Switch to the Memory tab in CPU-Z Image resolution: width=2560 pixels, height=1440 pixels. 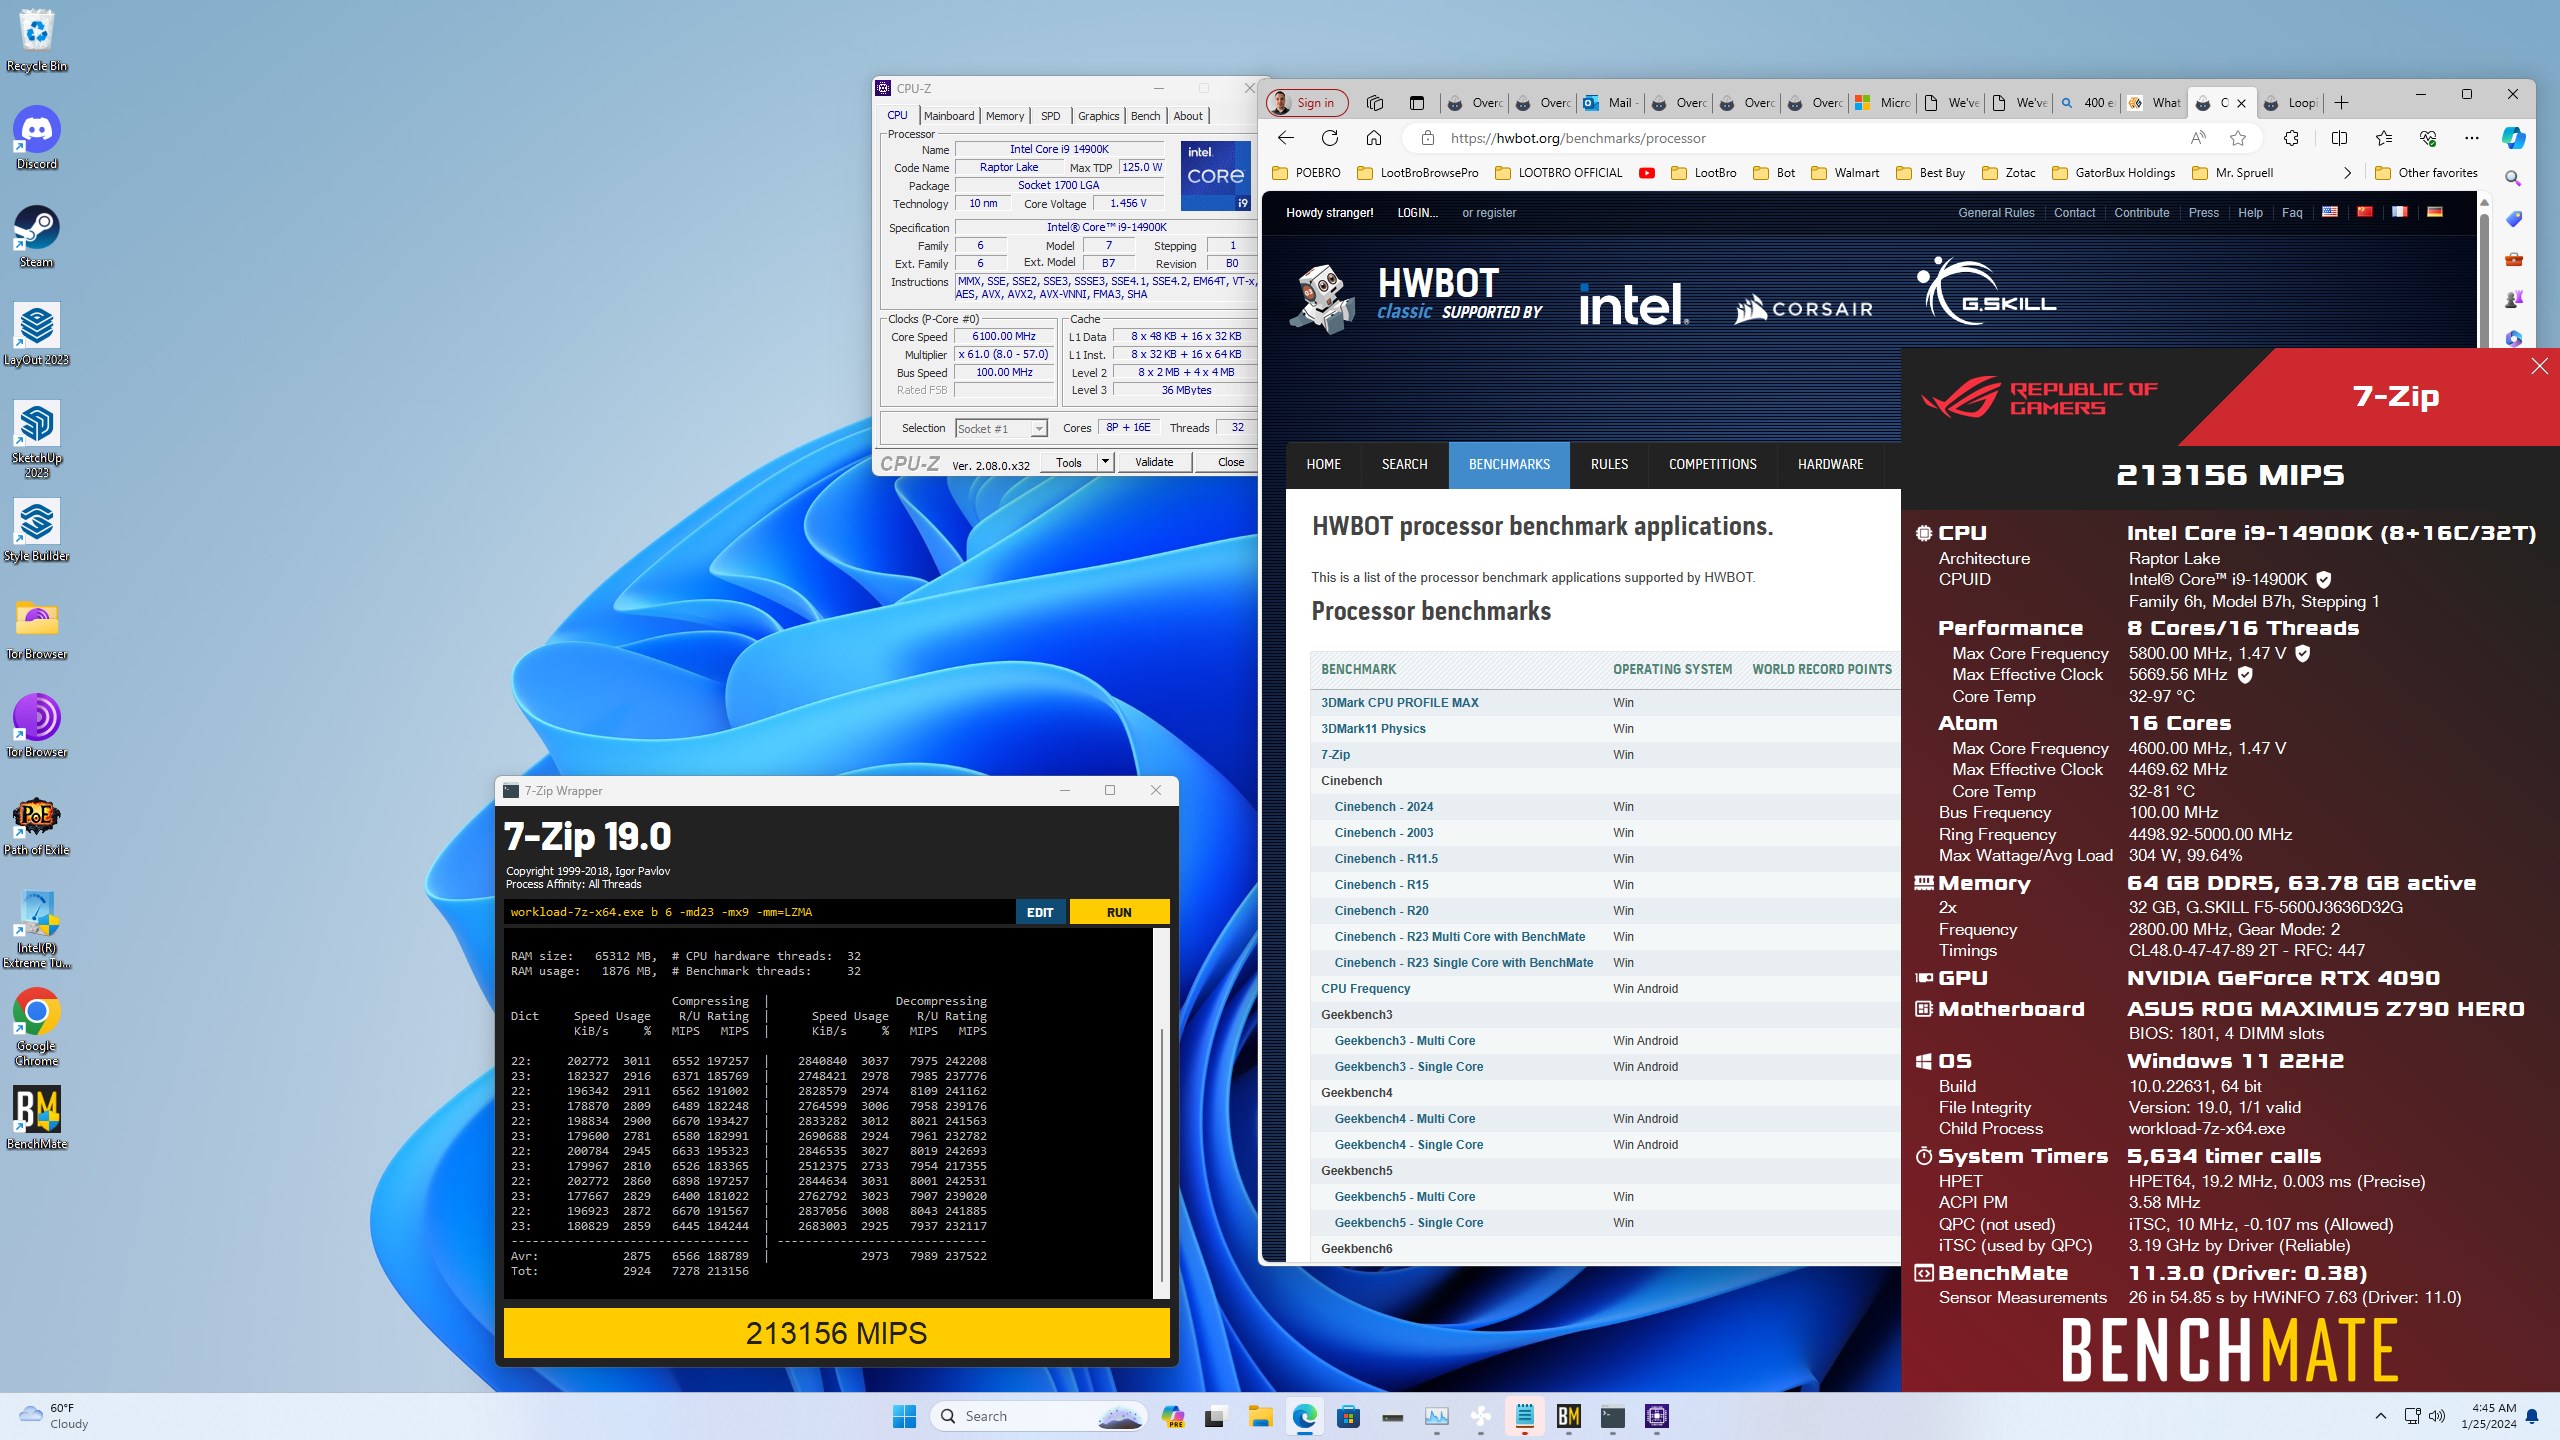pyautogui.click(x=1004, y=116)
